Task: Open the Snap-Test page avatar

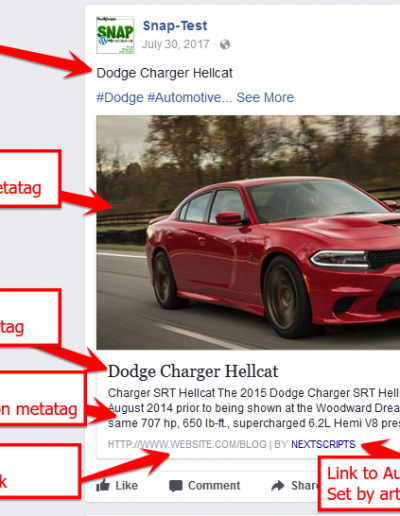Action: tap(115, 35)
